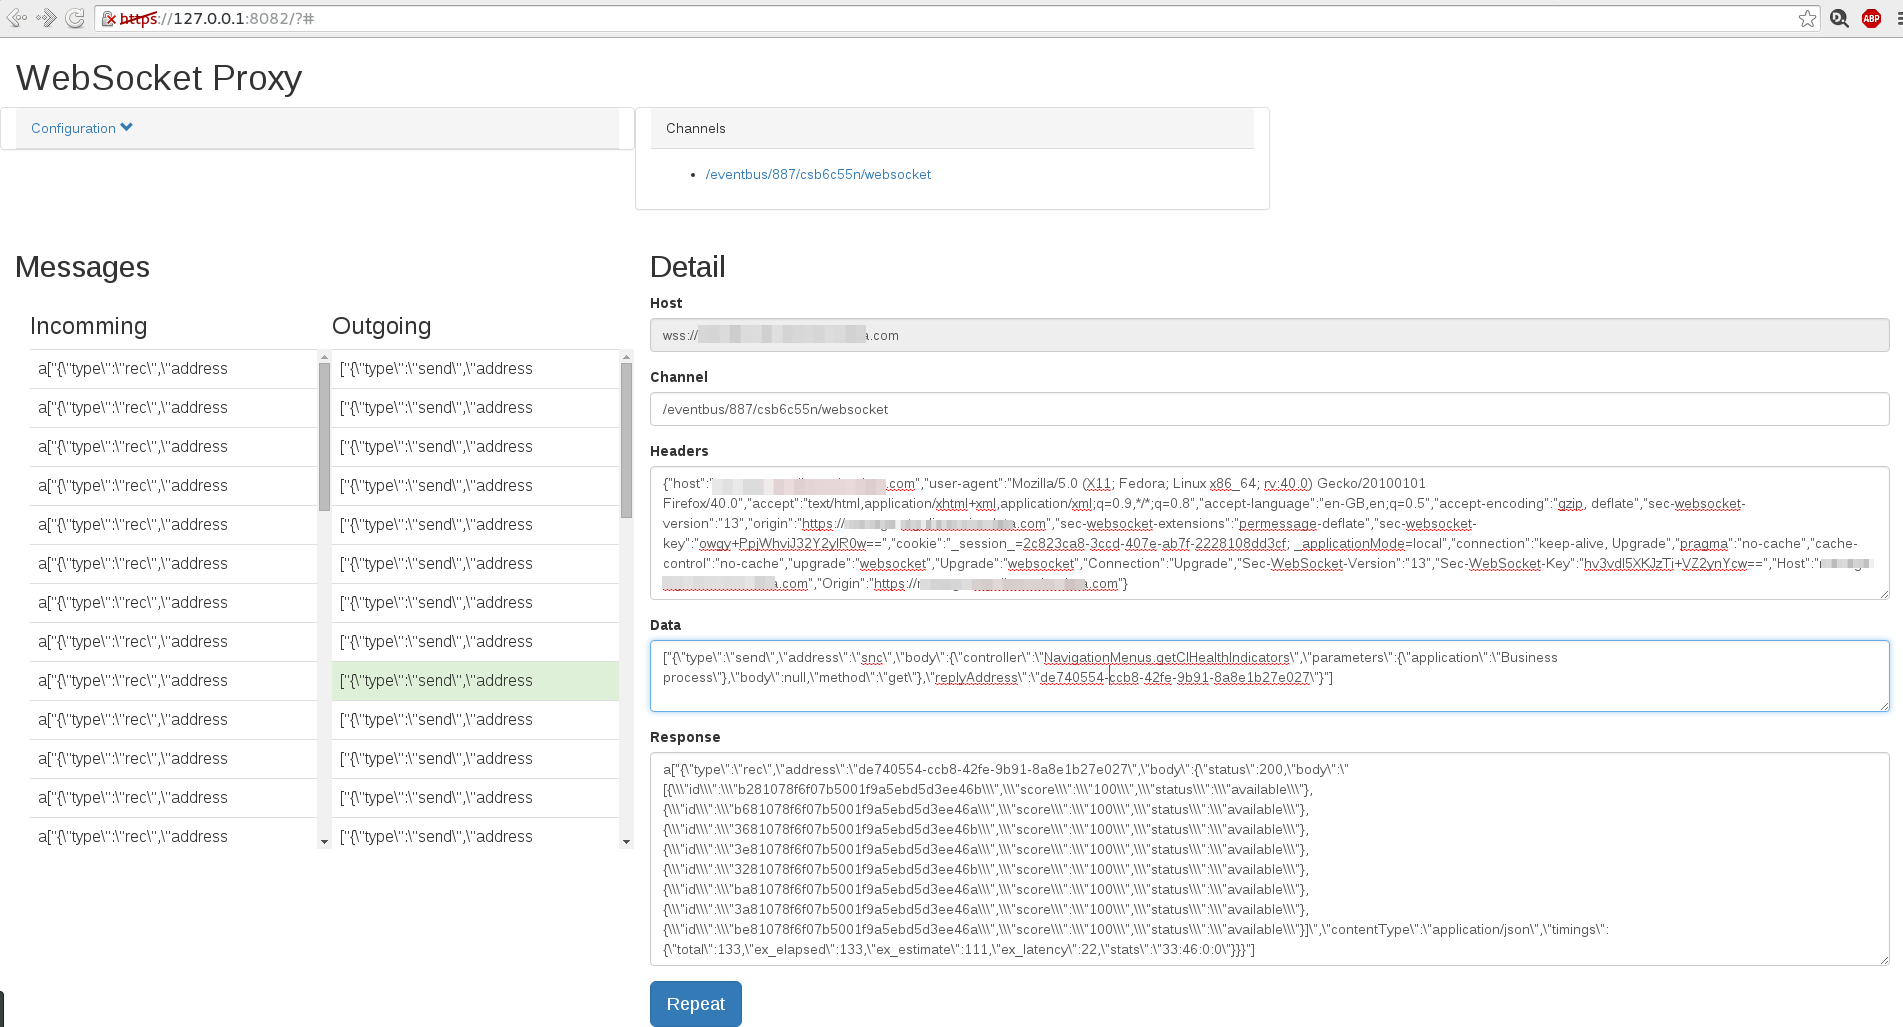Viewport: 1903px width, 1027px height.
Task: Click inside the Headers text area
Action: (x=1268, y=533)
